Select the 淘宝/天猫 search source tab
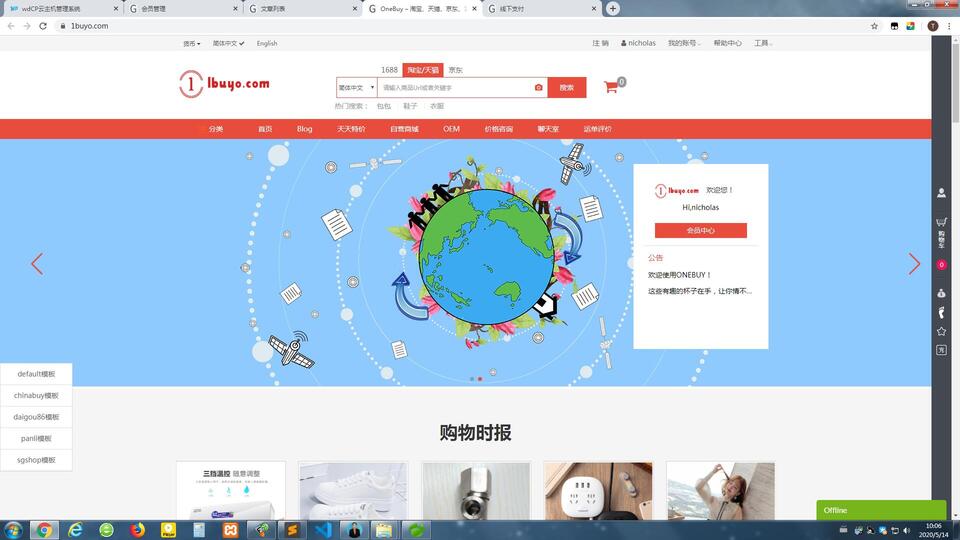 pos(423,70)
